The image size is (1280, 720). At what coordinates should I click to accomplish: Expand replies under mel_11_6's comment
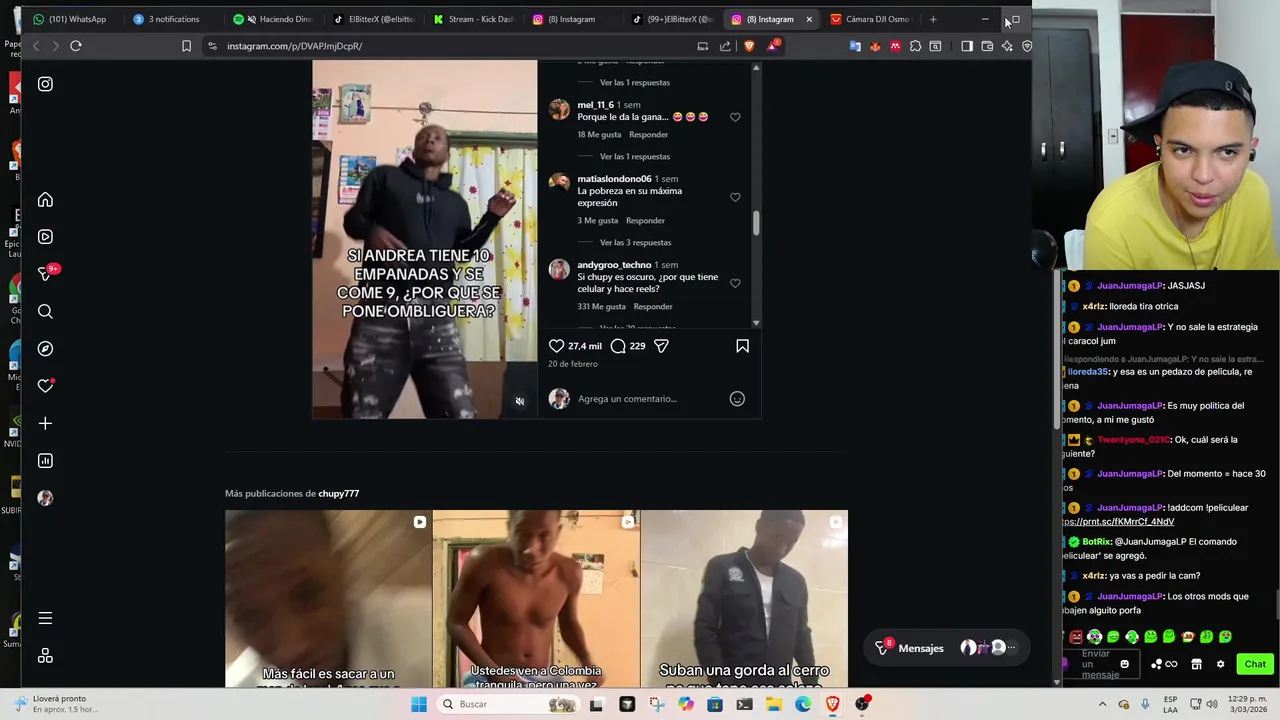(635, 157)
